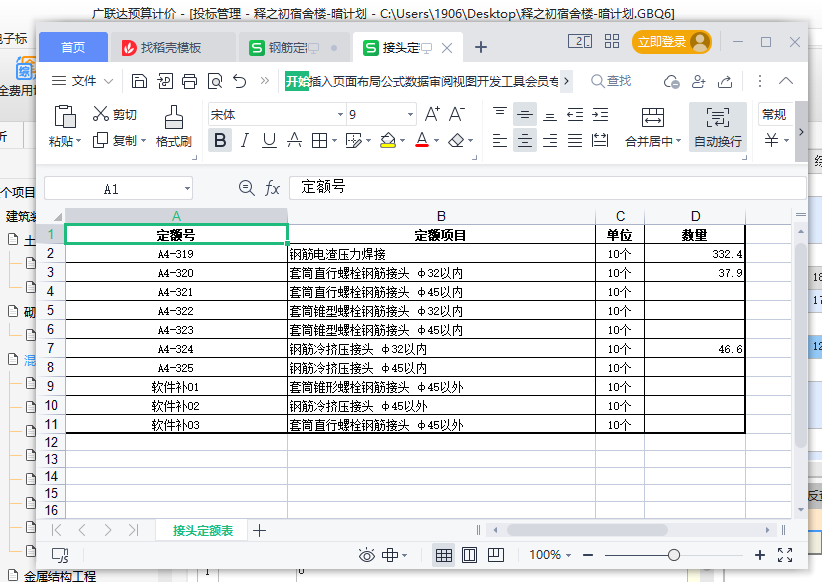822x582 pixels.
Task: Switch to the 钢筋定 document tab
Action: point(294,48)
